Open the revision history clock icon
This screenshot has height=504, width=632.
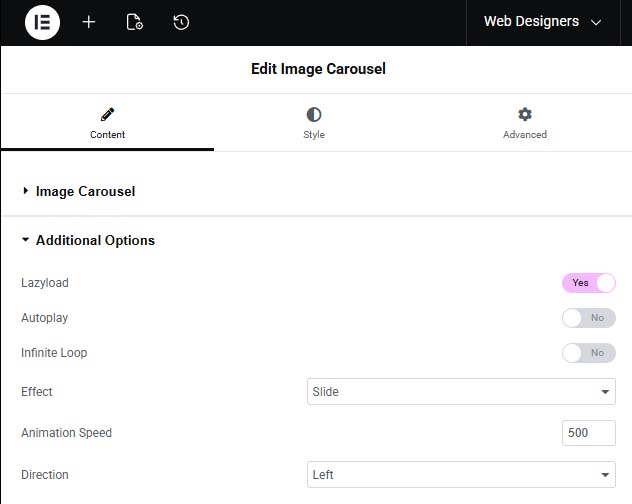click(x=181, y=22)
